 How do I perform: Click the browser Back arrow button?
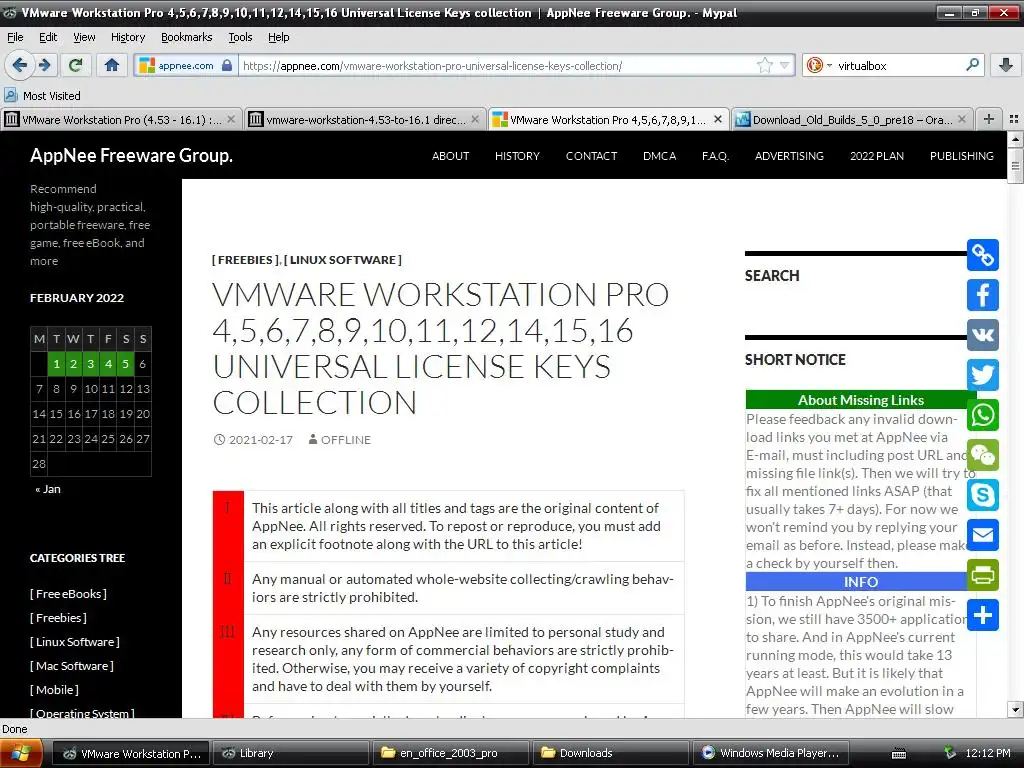pos(20,65)
